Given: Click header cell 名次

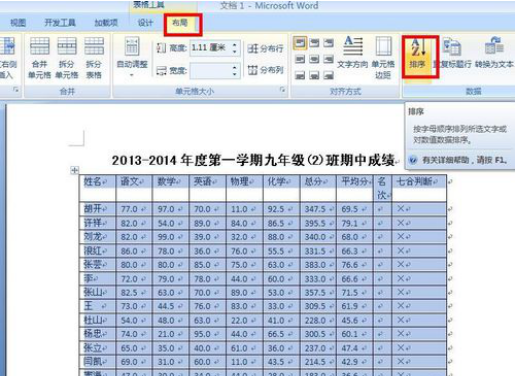Looking at the screenshot, I should (382, 188).
